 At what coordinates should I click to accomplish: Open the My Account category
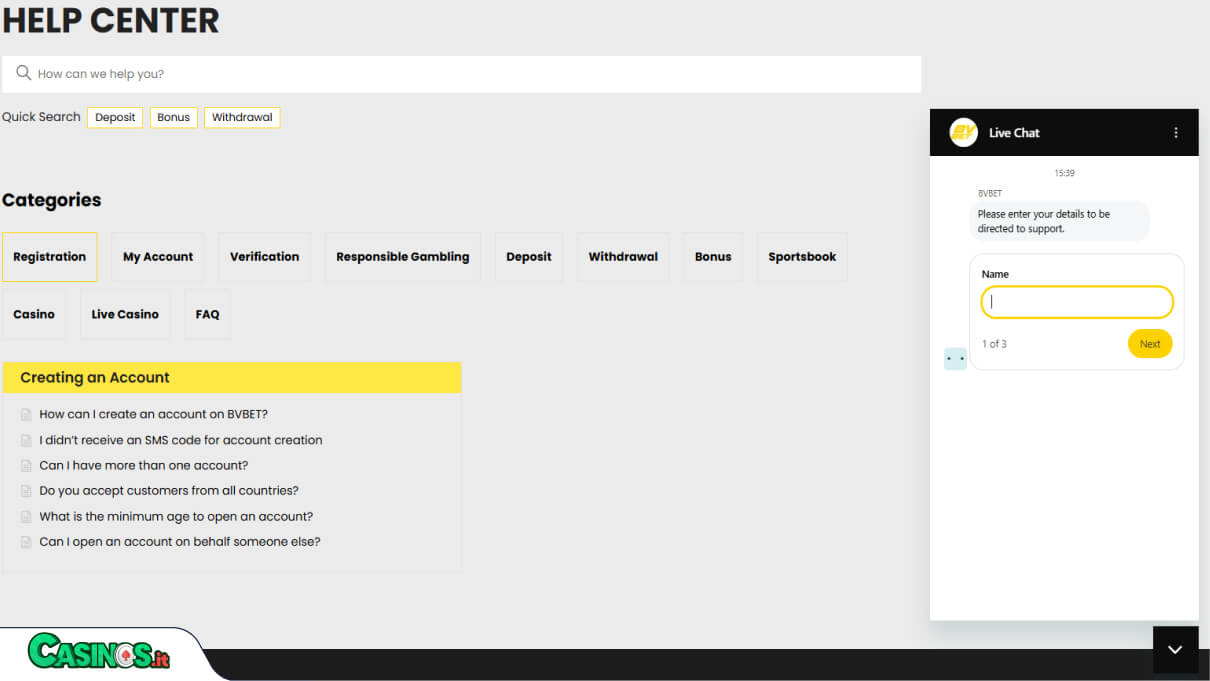(x=158, y=257)
